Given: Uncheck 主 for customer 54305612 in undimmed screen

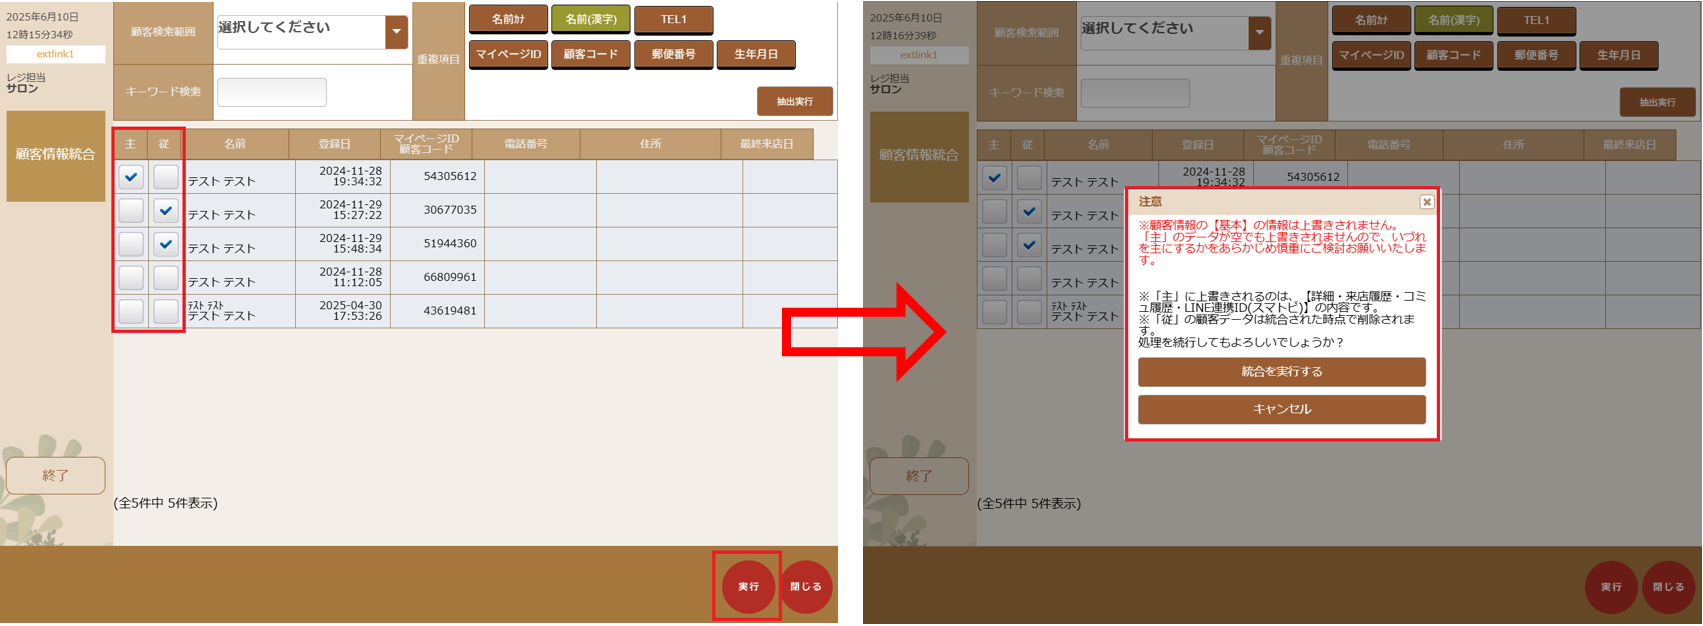Looking at the screenshot, I should pyautogui.click(x=131, y=177).
